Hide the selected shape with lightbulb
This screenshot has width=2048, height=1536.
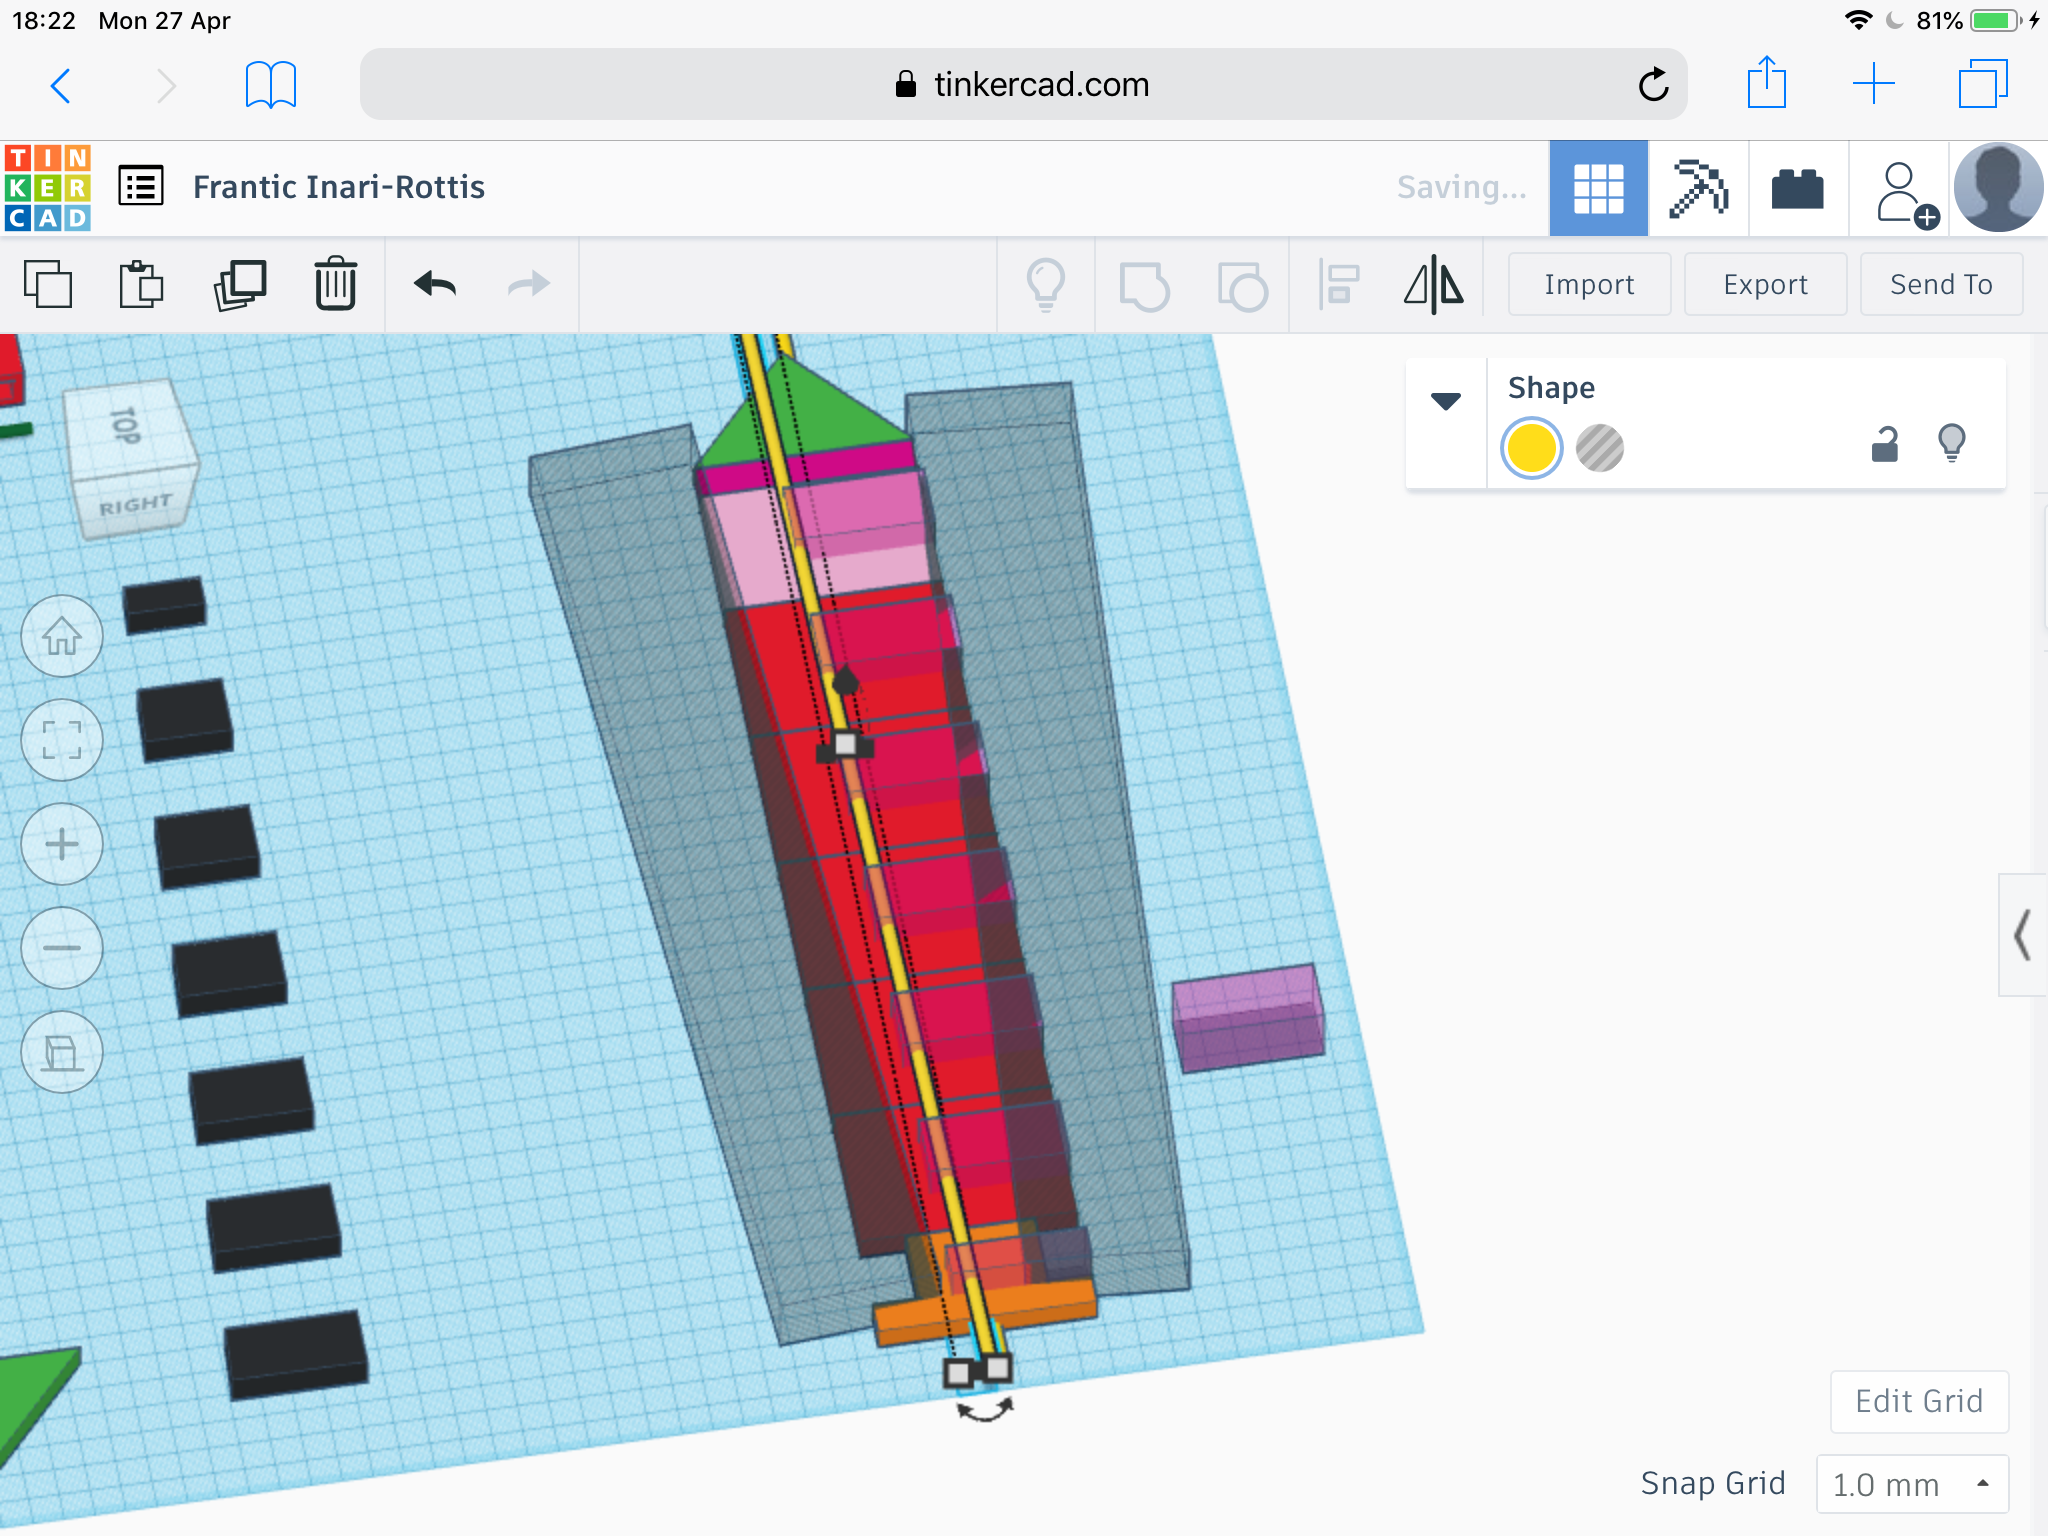coord(1951,443)
